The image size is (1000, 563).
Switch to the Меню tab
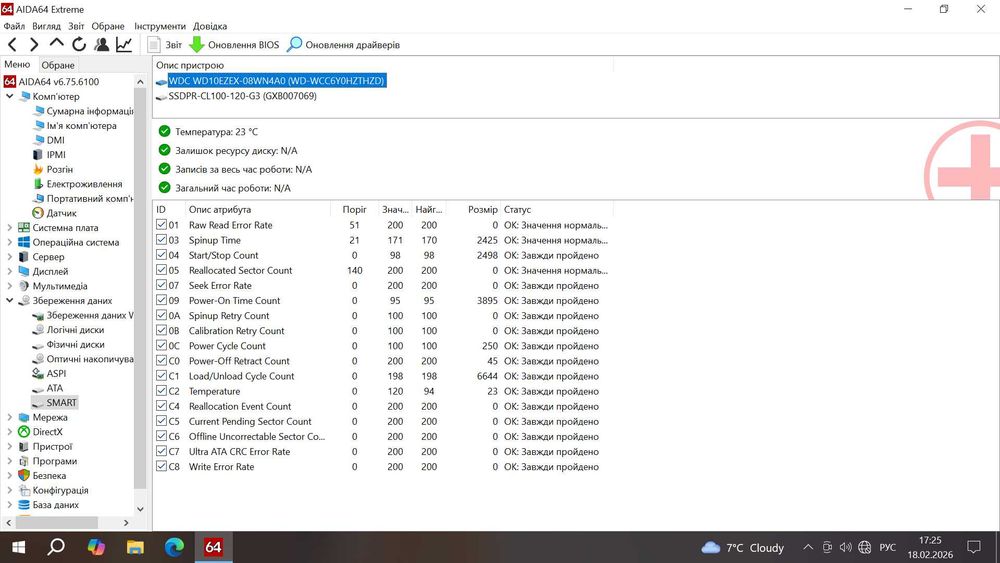coord(17,64)
